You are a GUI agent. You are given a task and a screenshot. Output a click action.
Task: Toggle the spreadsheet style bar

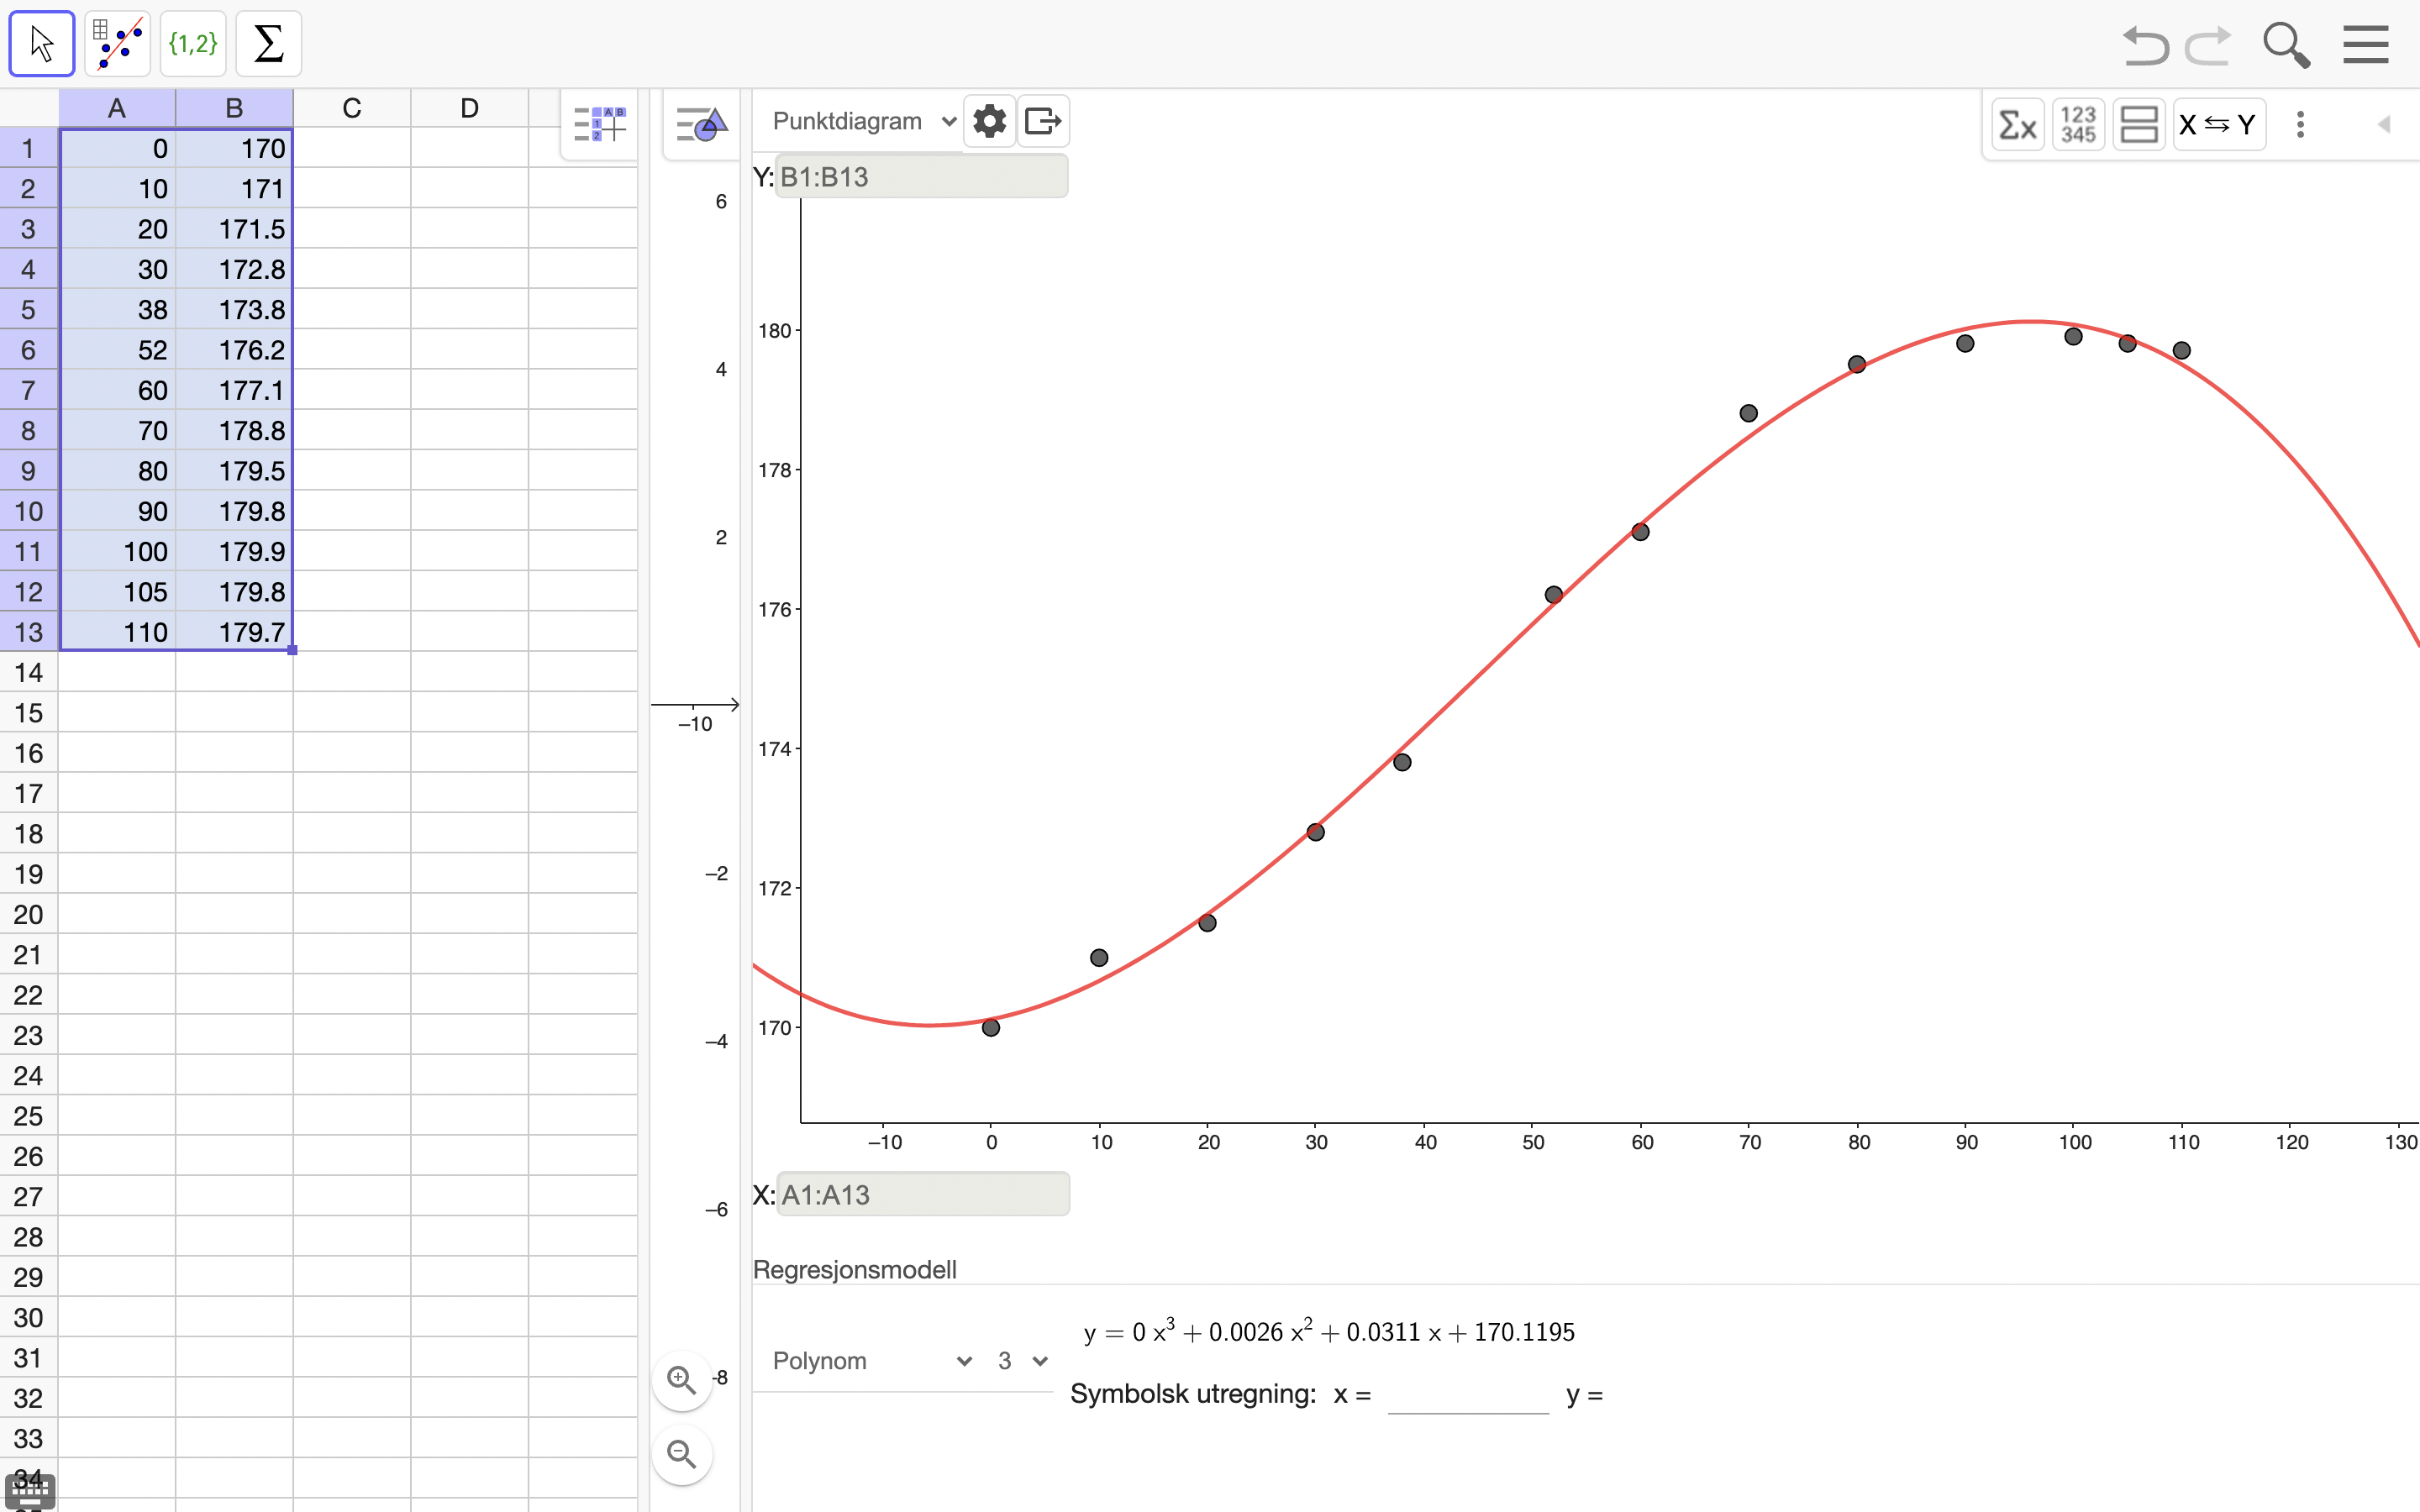(599, 124)
